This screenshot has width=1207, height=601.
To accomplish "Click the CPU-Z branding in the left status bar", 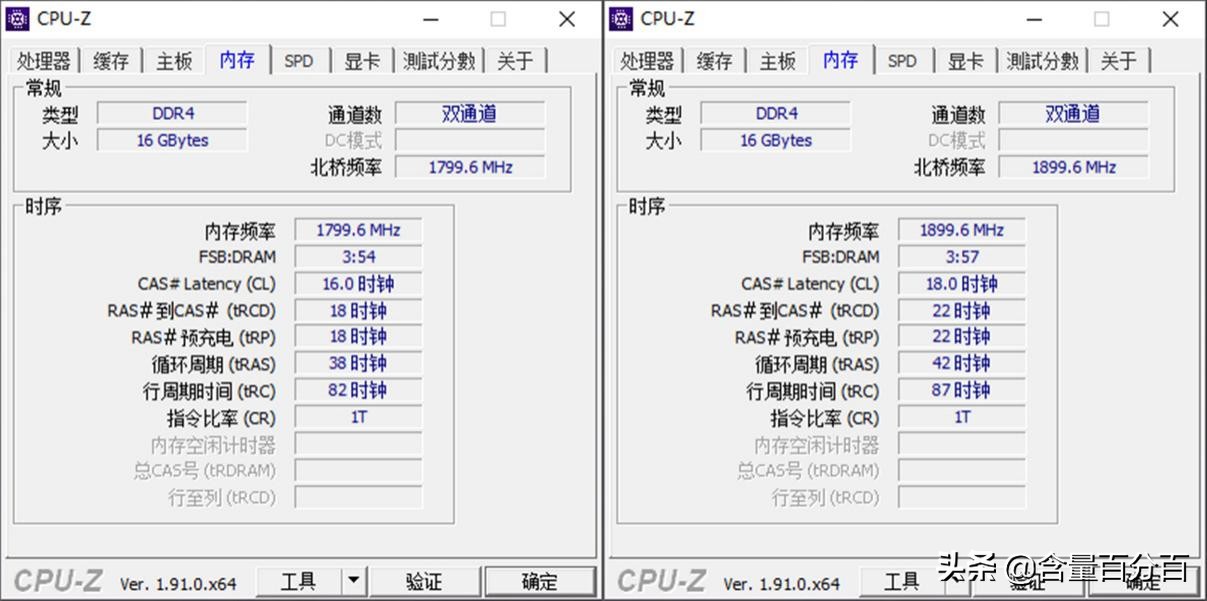I will (58, 580).
